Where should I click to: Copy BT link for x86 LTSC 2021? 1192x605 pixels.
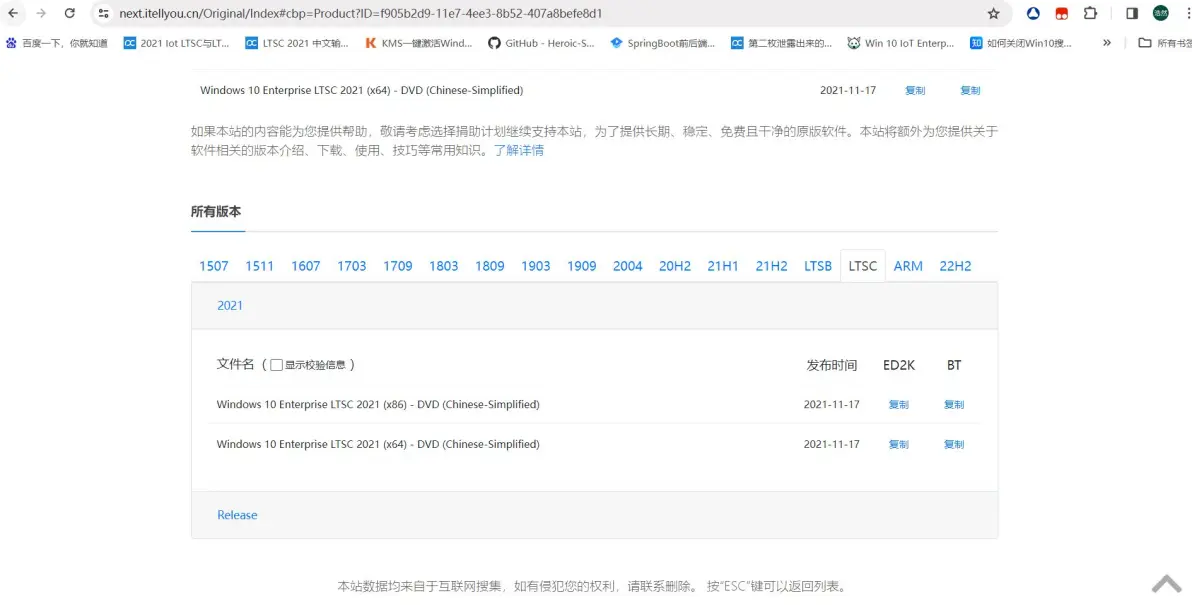click(954, 404)
